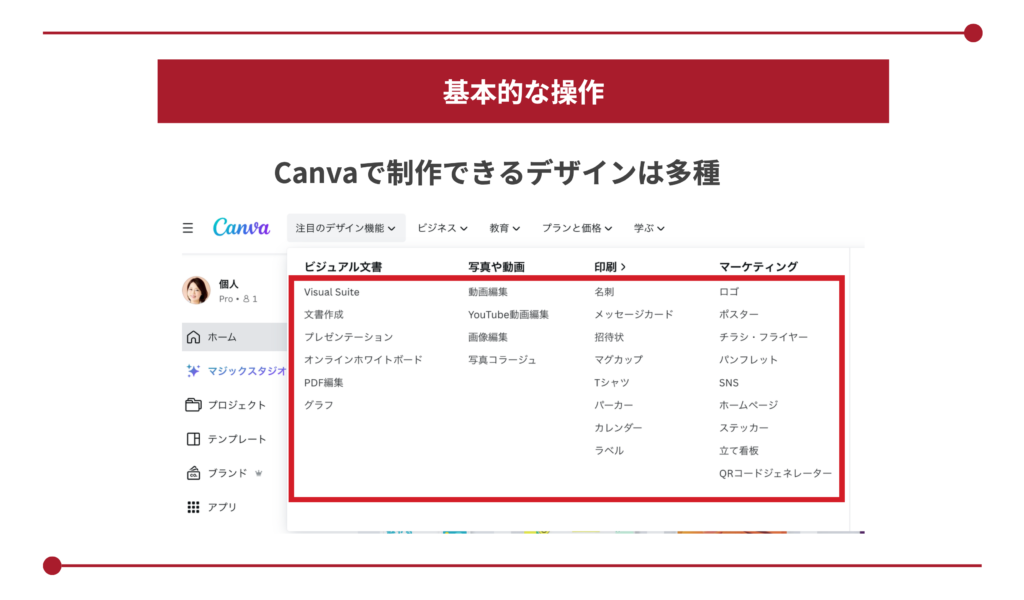Expand the ビジネス dropdown menu
This screenshot has height=600, width=1024.
tap(442, 228)
